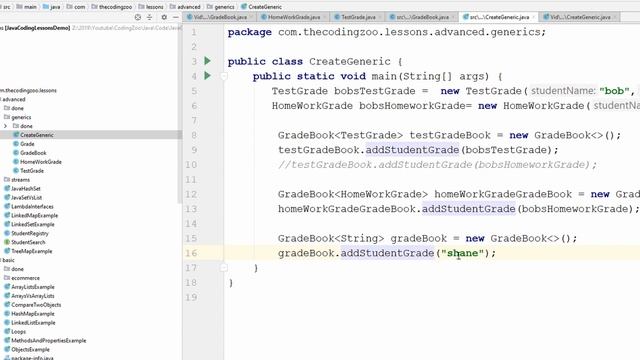Click the run arrow beside class CreateGeneric
This screenshot has height=360, width=640.
pyautogui.click(x=207, y=61)
